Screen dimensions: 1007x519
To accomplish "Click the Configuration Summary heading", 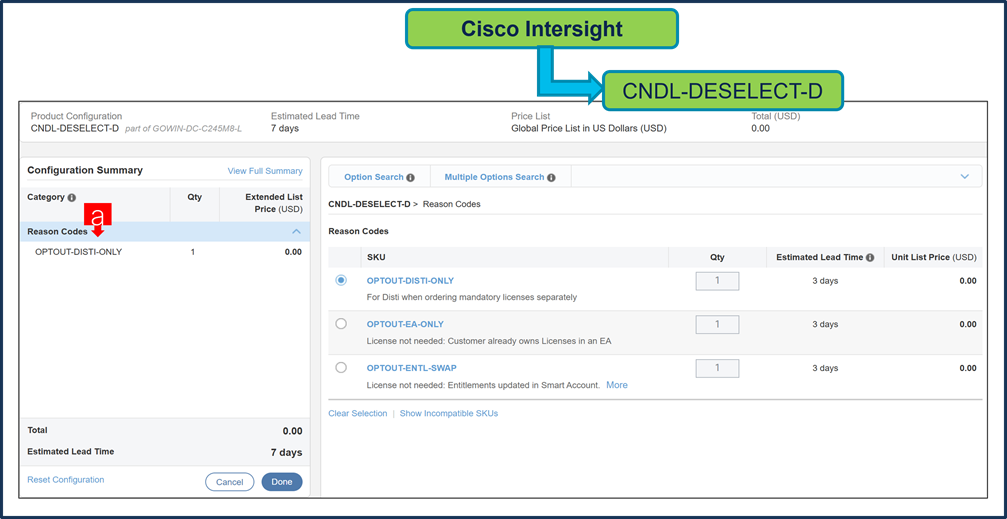I will (x=85, y=170).
